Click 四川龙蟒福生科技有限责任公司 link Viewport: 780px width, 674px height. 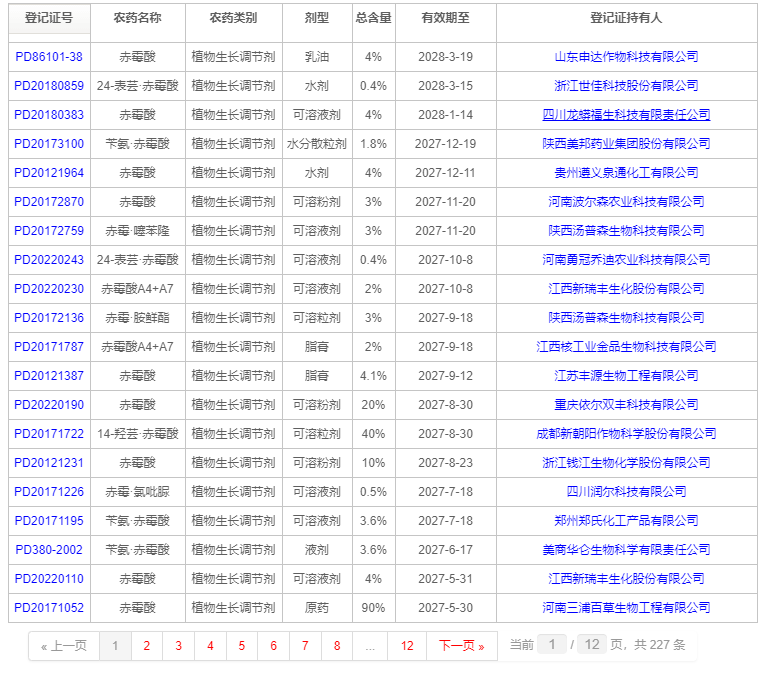point(626,115)
